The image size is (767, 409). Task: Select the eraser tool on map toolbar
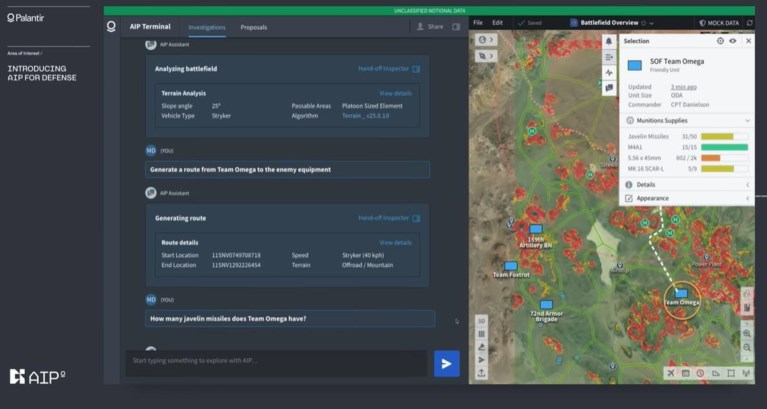point(481,347)
